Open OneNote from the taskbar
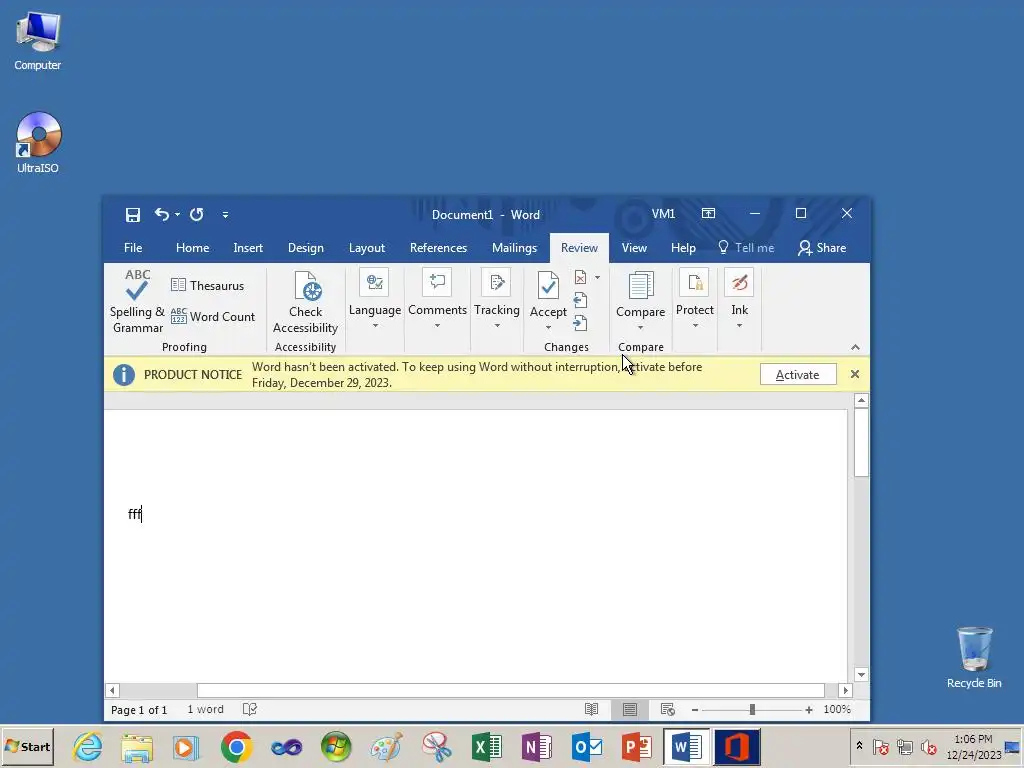 point(537,746)
